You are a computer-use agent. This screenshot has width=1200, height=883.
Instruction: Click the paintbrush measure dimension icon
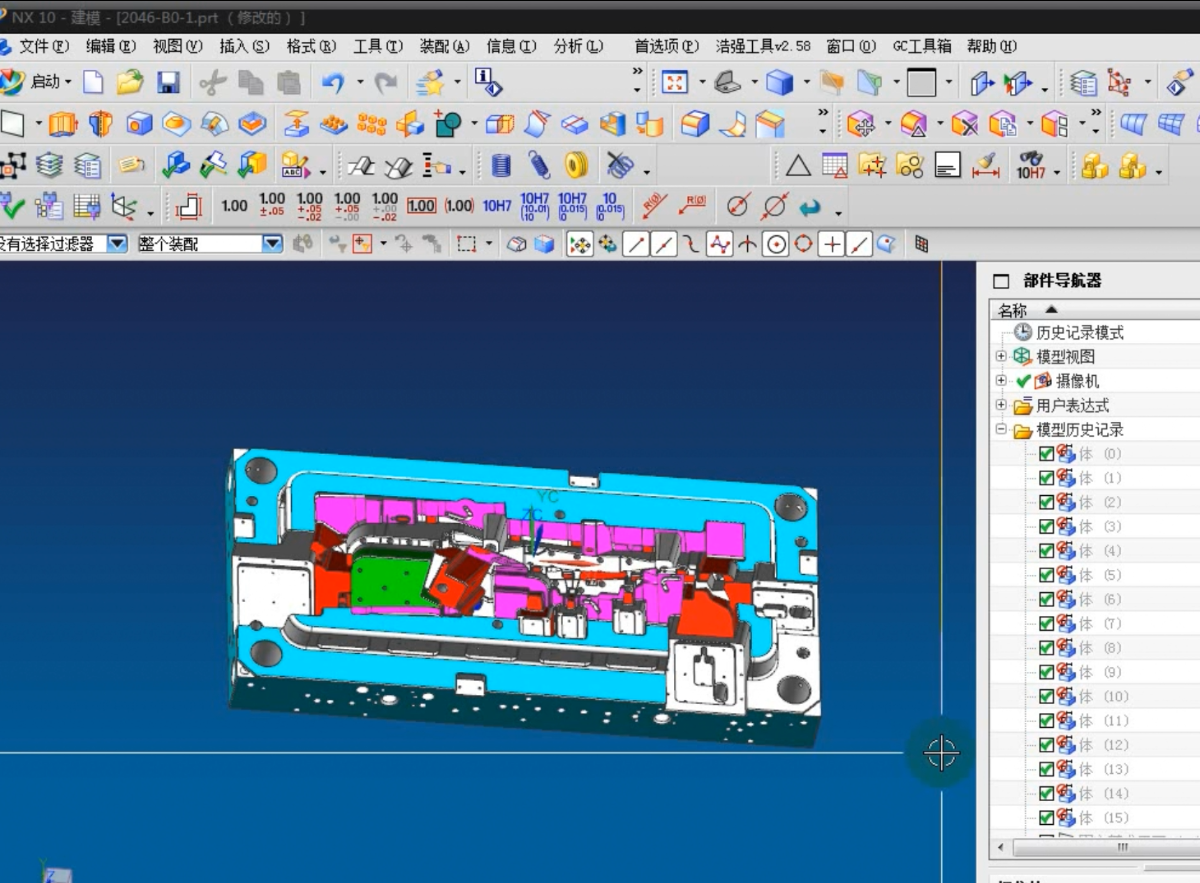click(x=985, y=165)
